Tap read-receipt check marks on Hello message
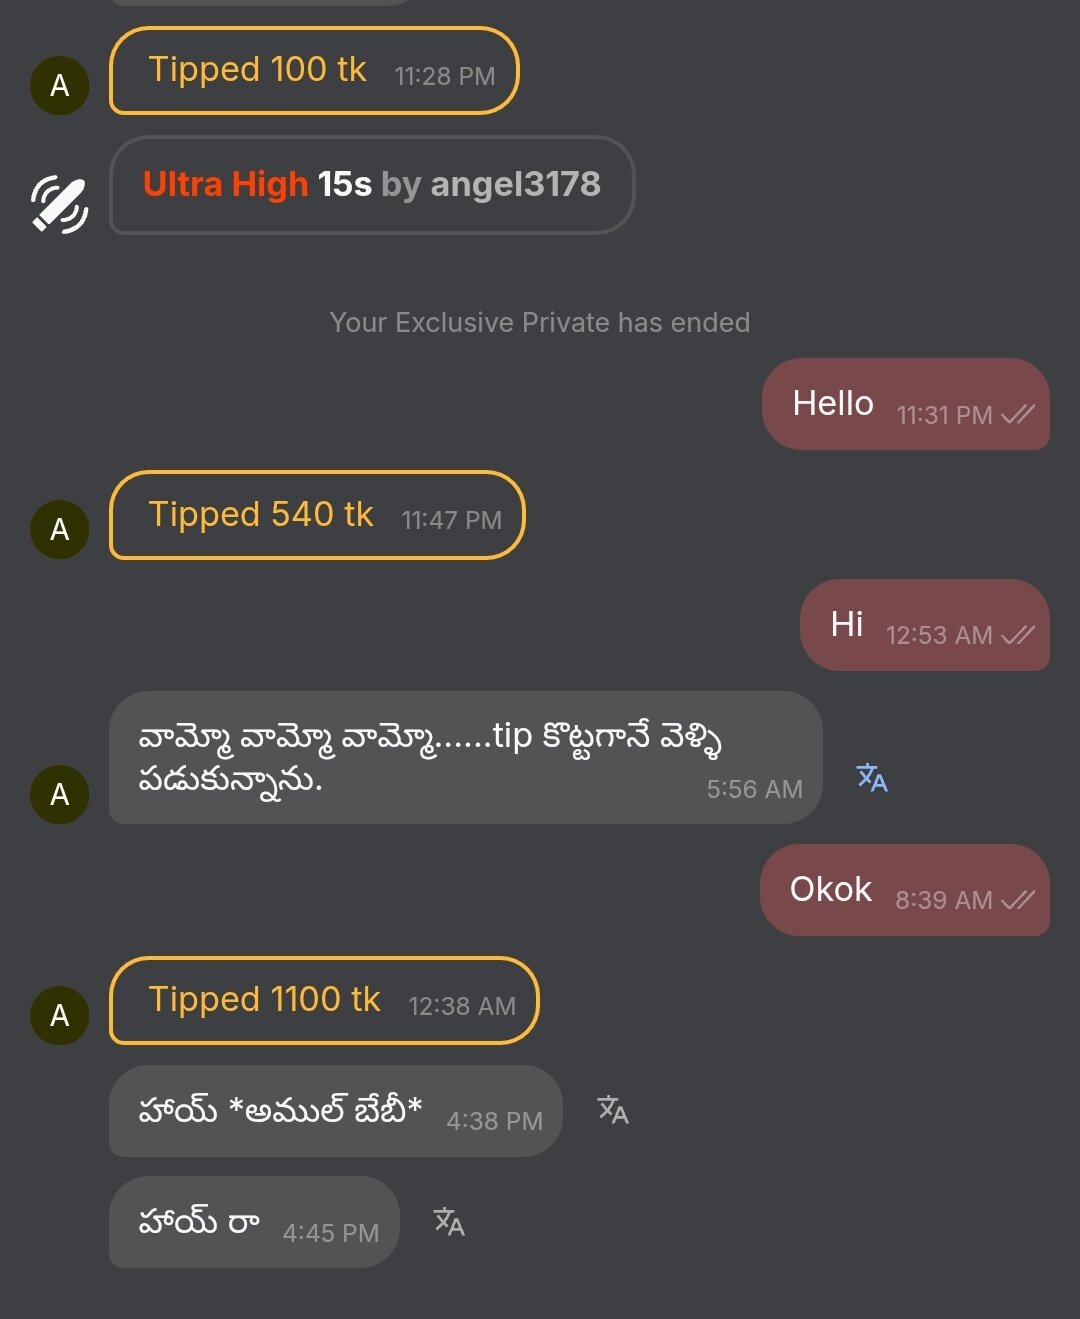Screen dimensions: 1080x1319 tap(1018, 414)
